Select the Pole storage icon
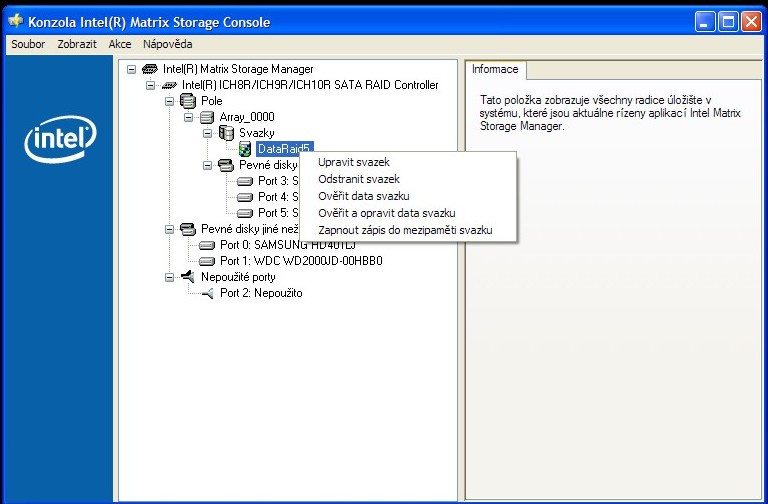This screenshot has width=768, height=504. [188, 101]
